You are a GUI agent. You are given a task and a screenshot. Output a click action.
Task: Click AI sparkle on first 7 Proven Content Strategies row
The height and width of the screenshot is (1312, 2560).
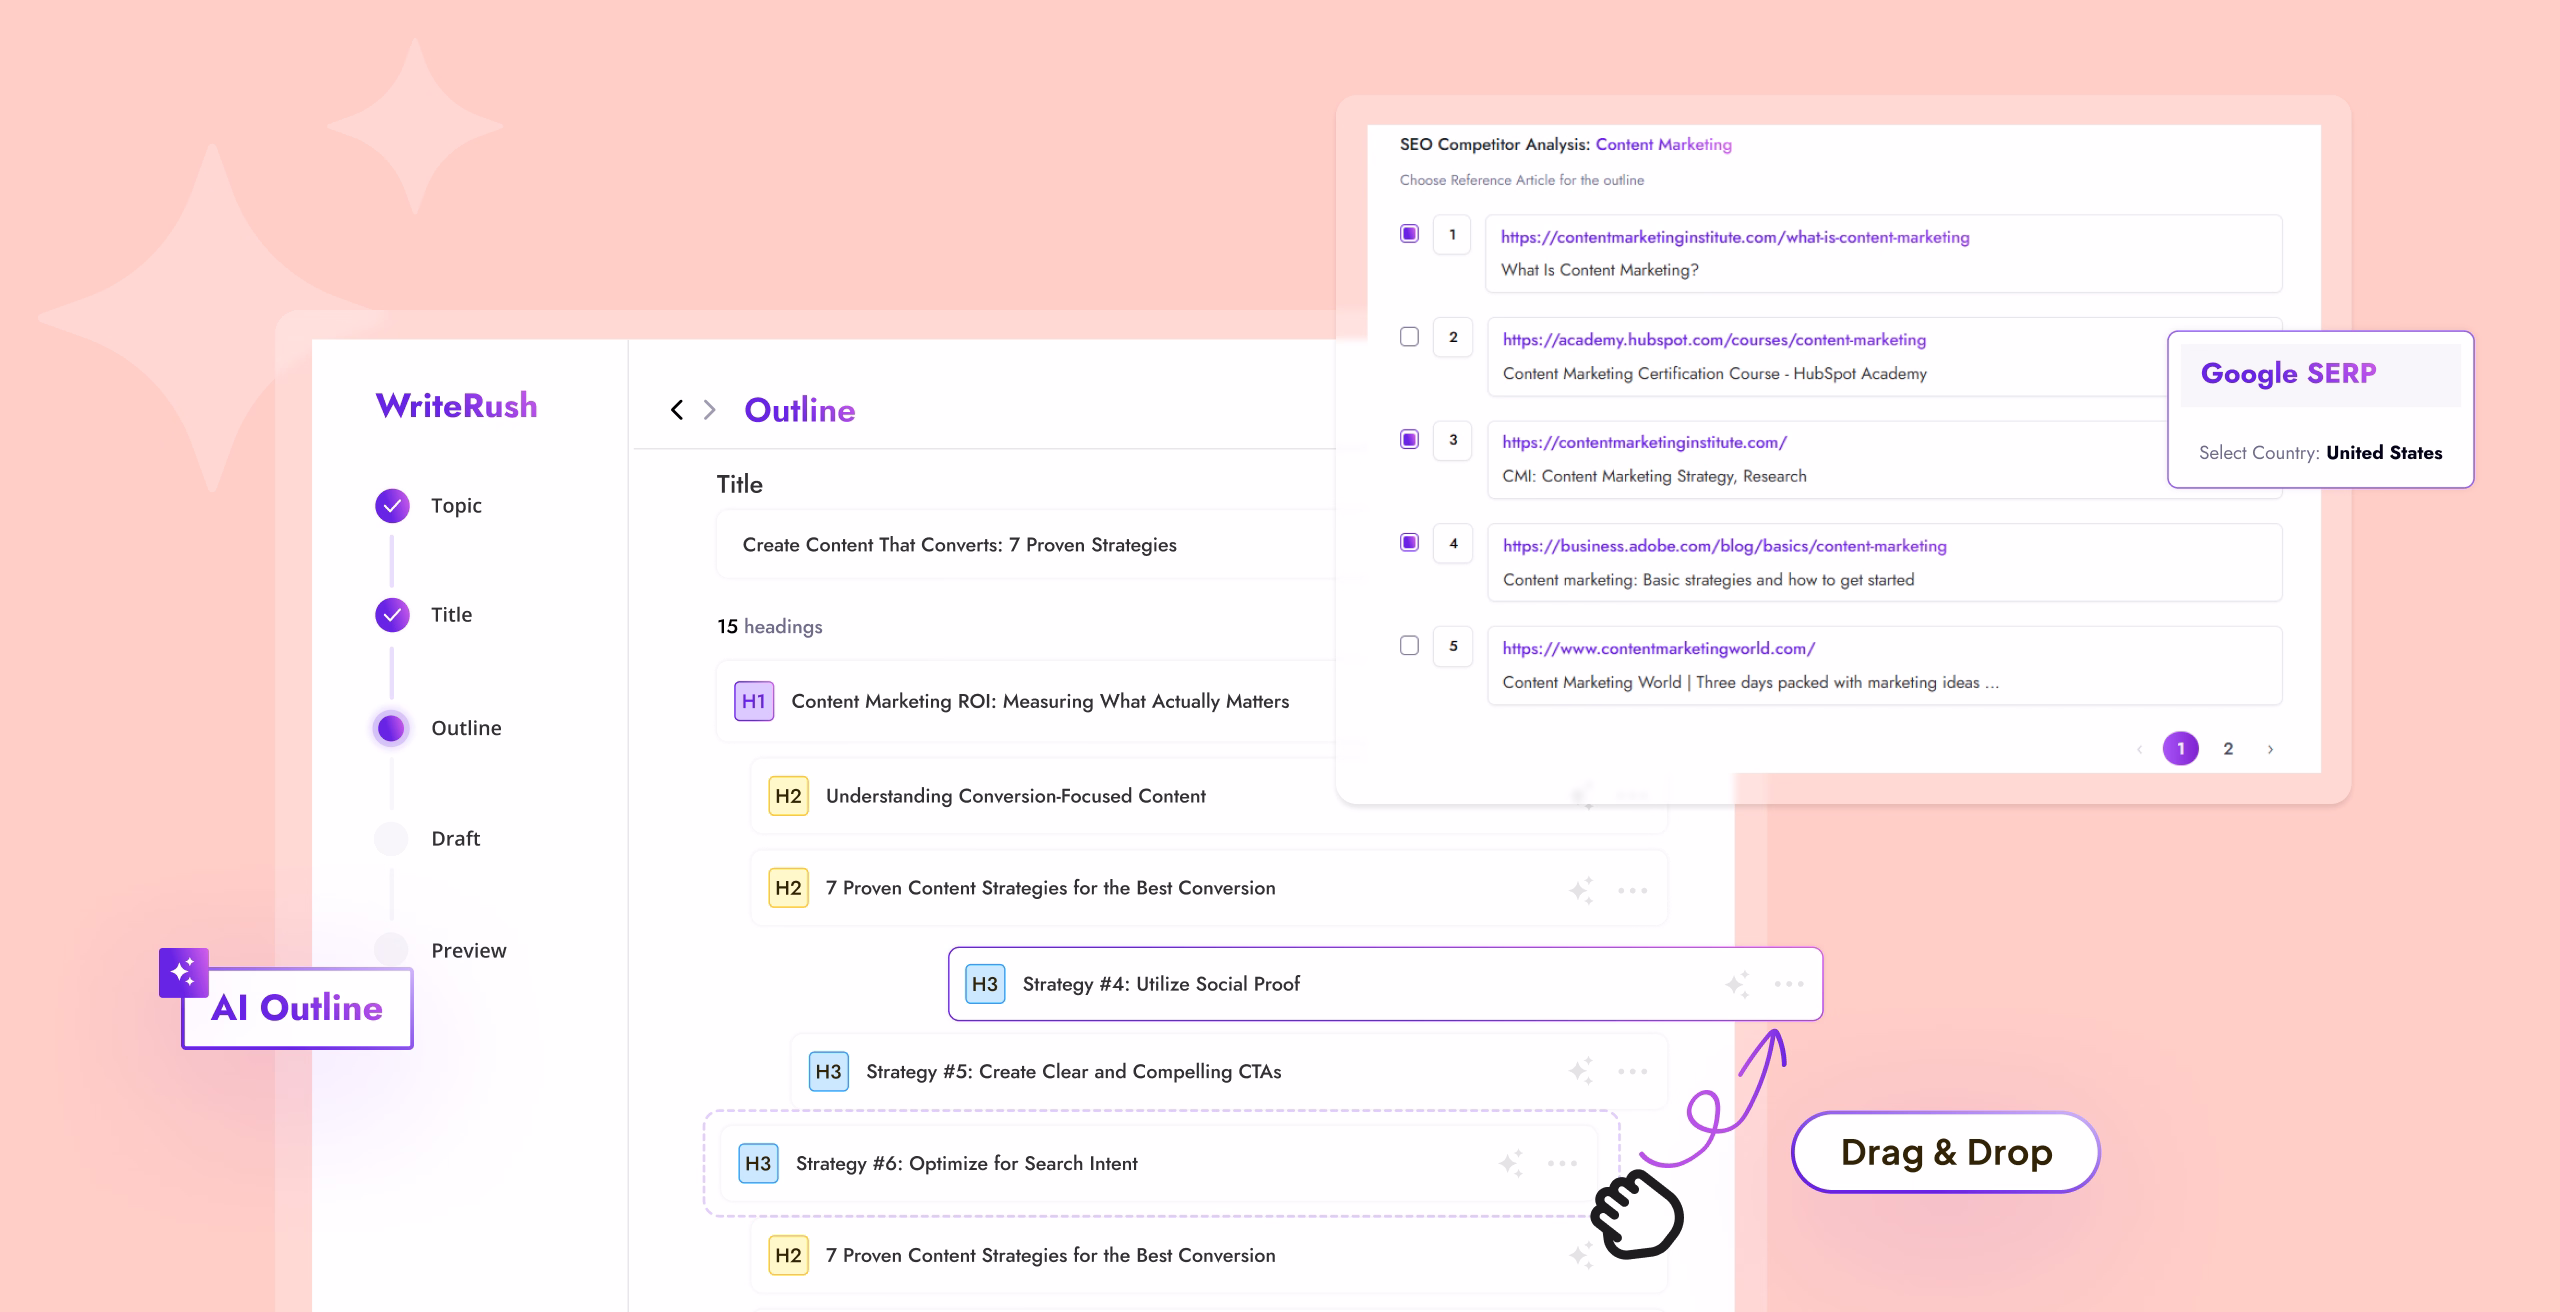pyautogui.click(x=1581, y=889)
